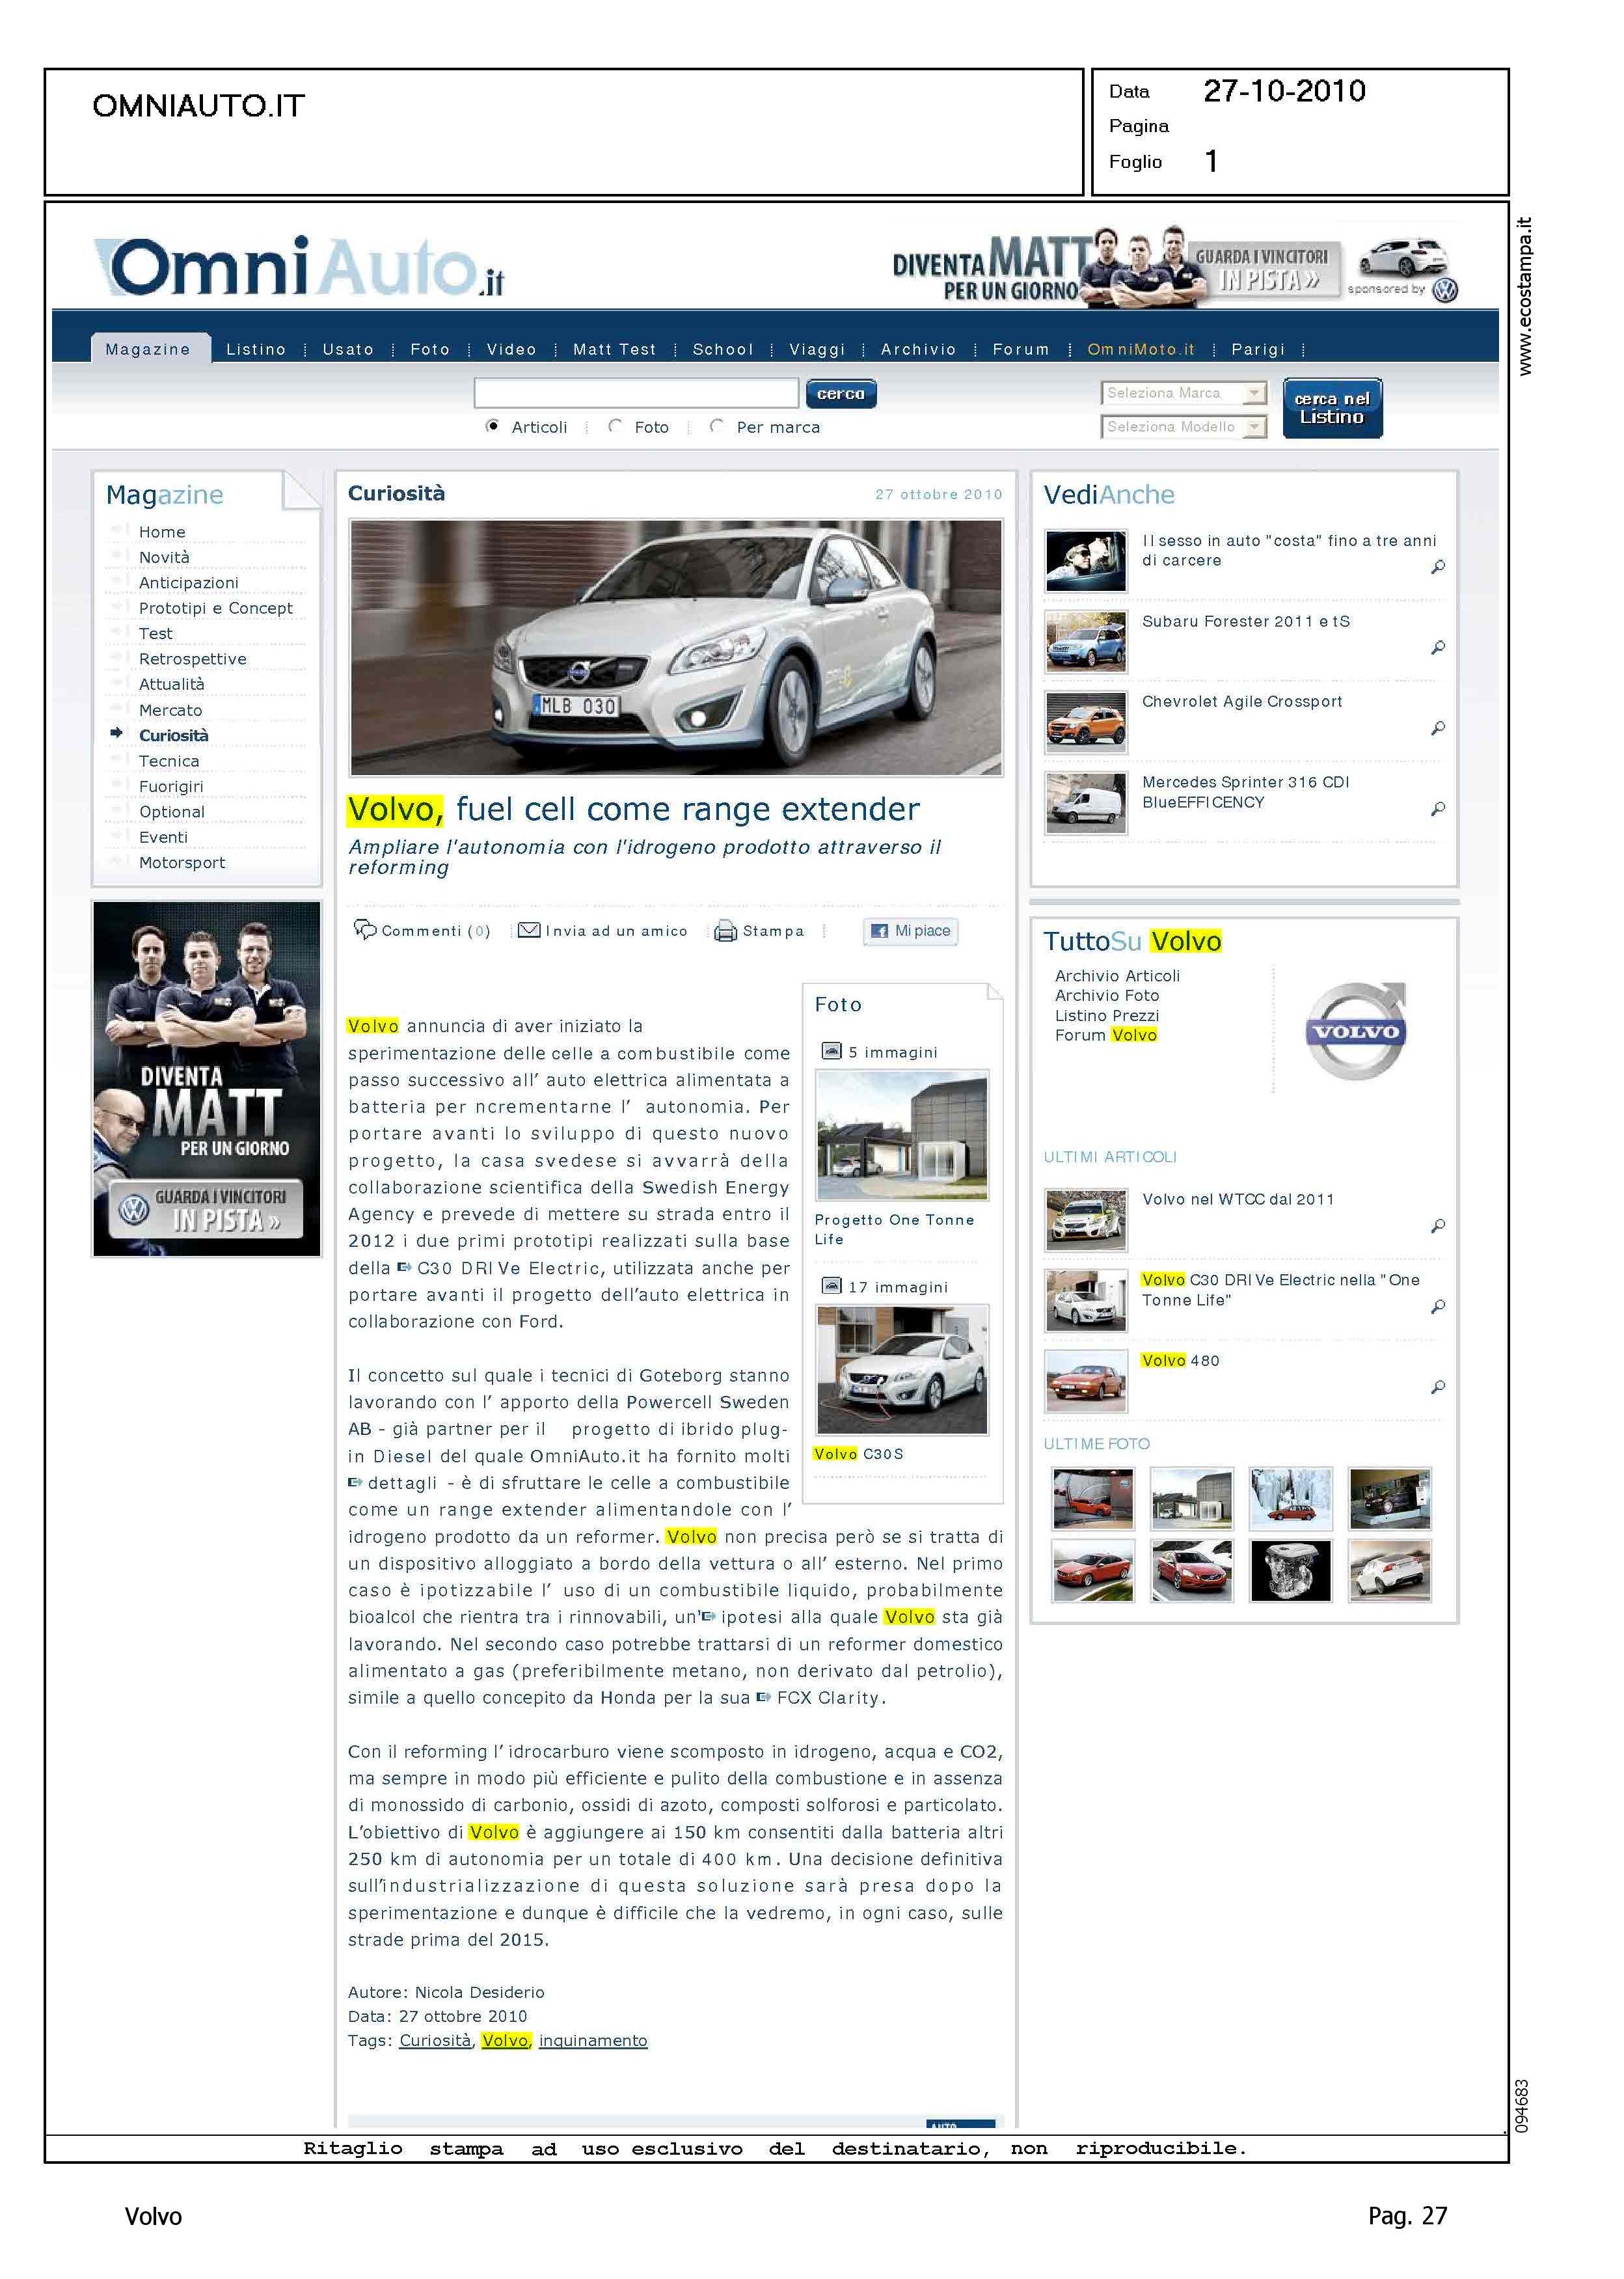Click the gallery icon next to 5 immagini
The height and width of the screenshot is (2279, 1624).
click(x=831, y=1051)
